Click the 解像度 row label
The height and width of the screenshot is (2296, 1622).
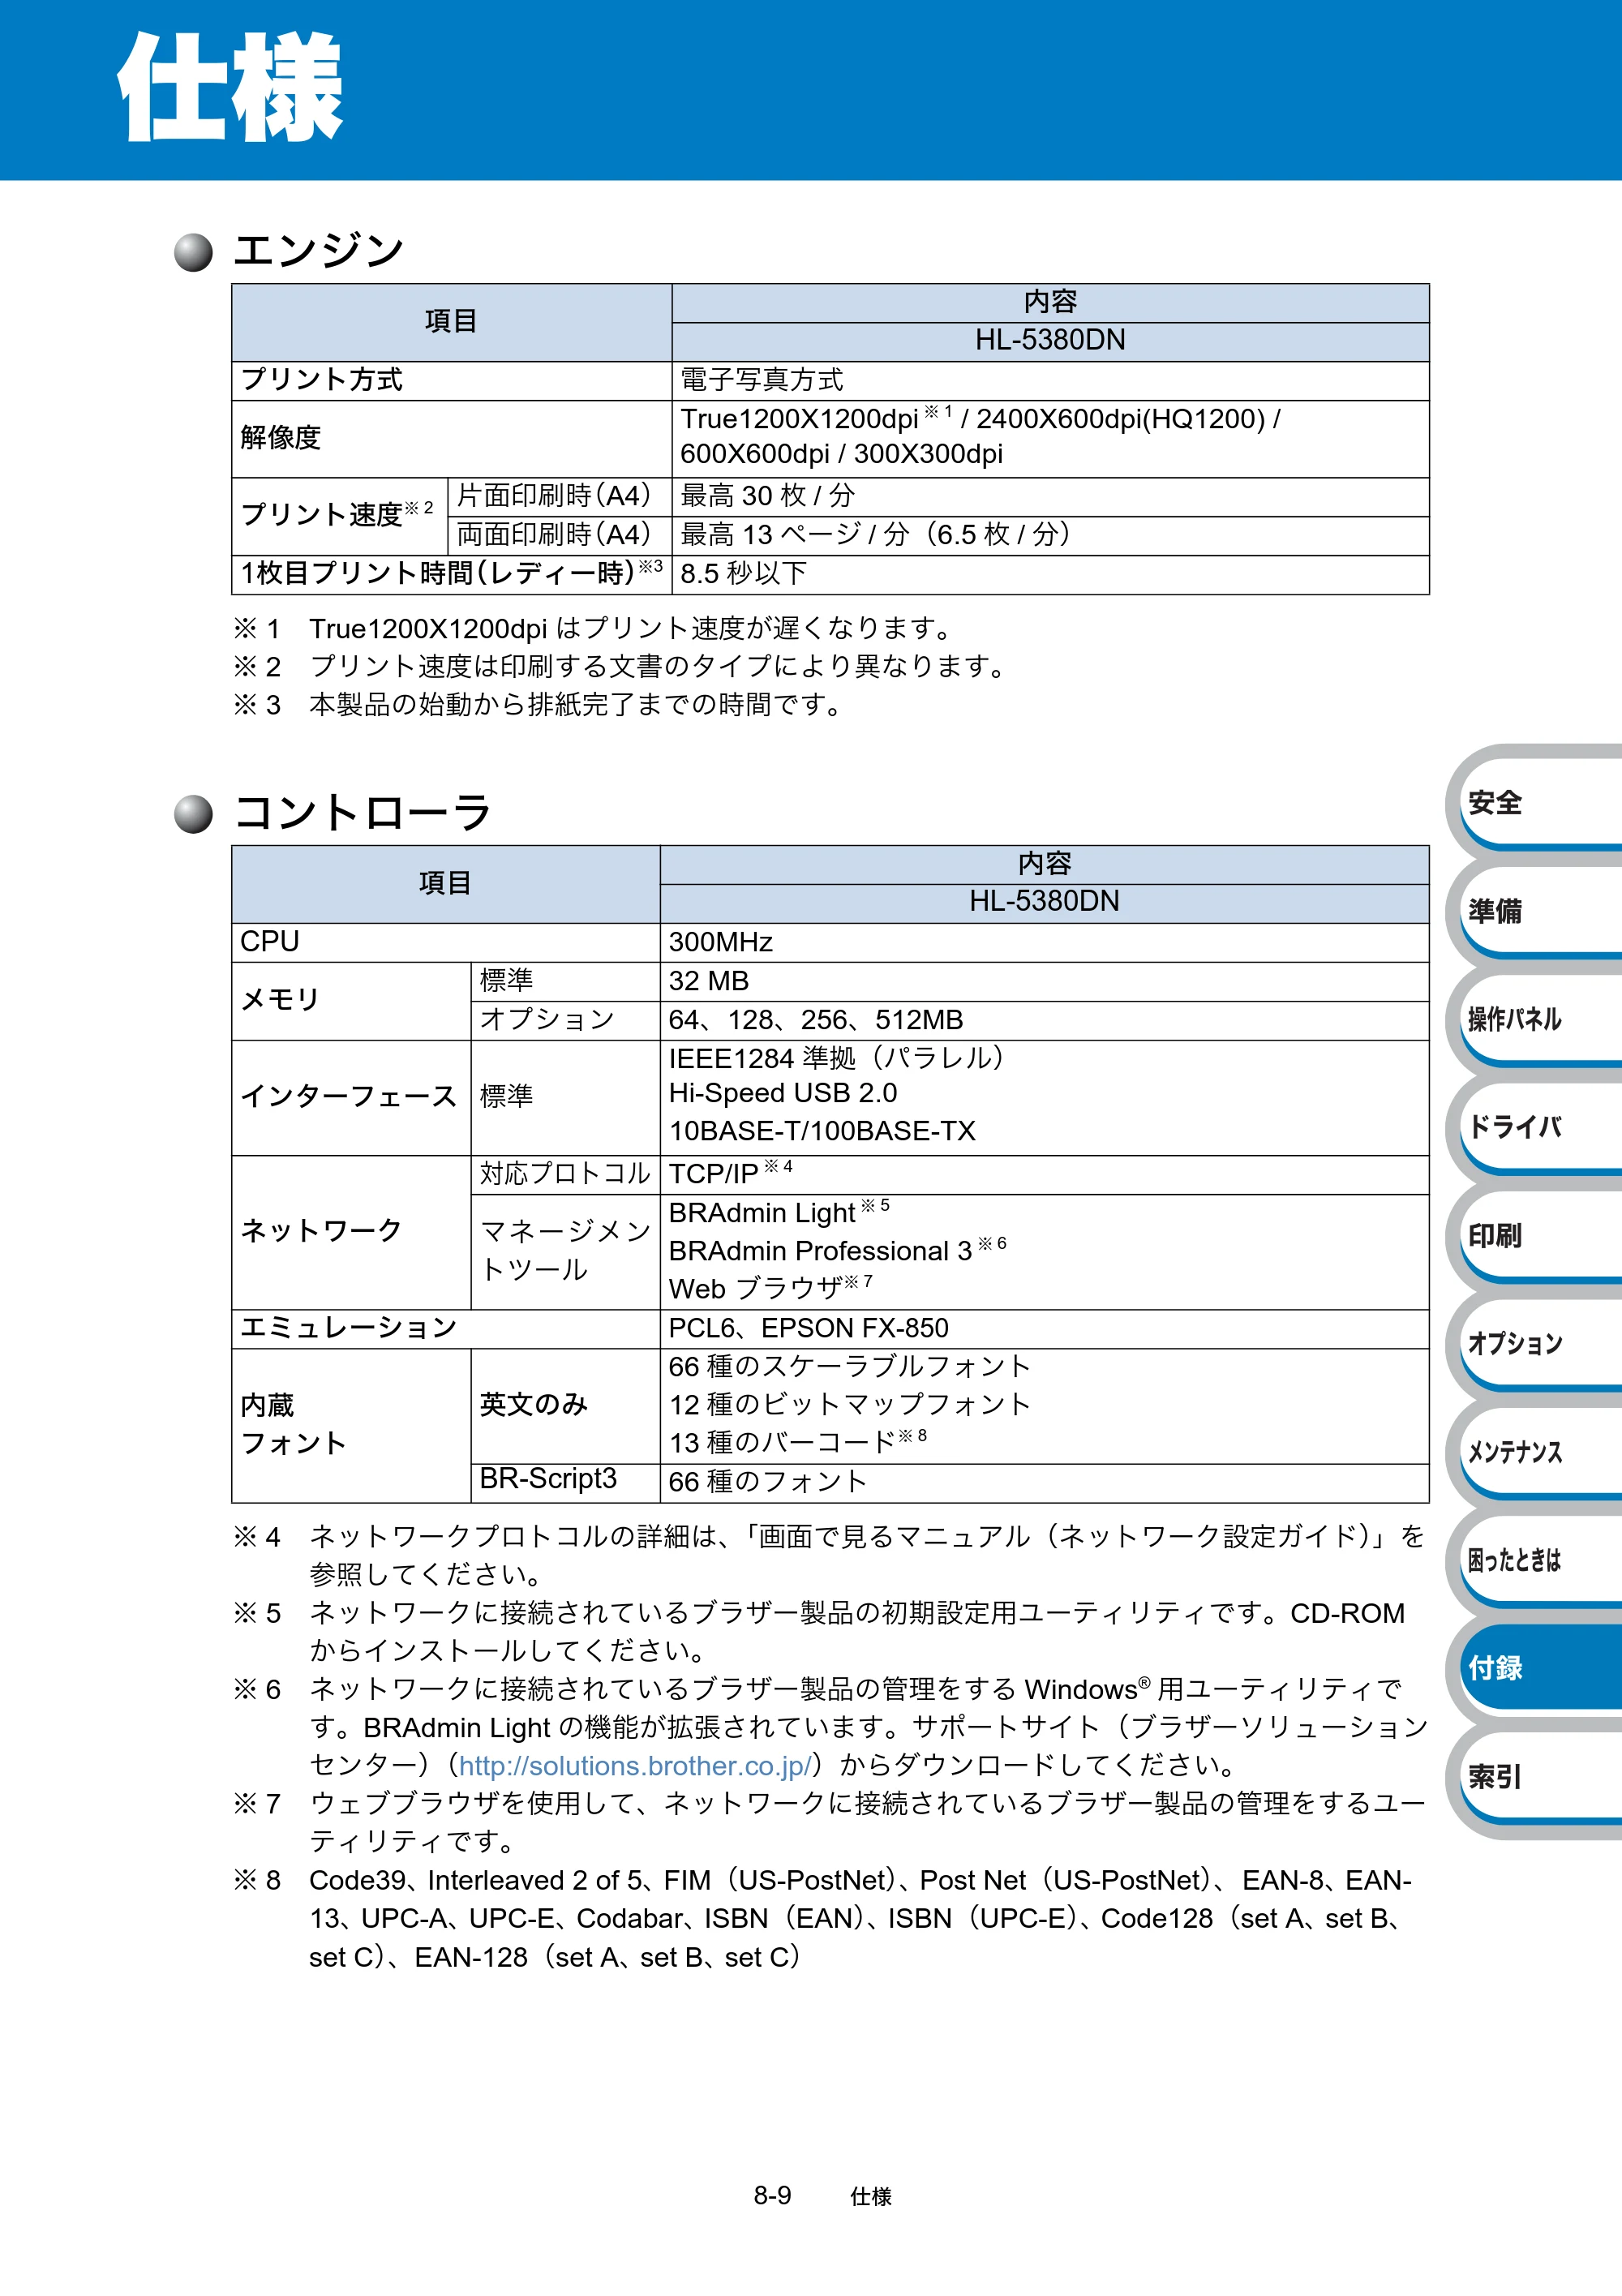pos(280,438)
